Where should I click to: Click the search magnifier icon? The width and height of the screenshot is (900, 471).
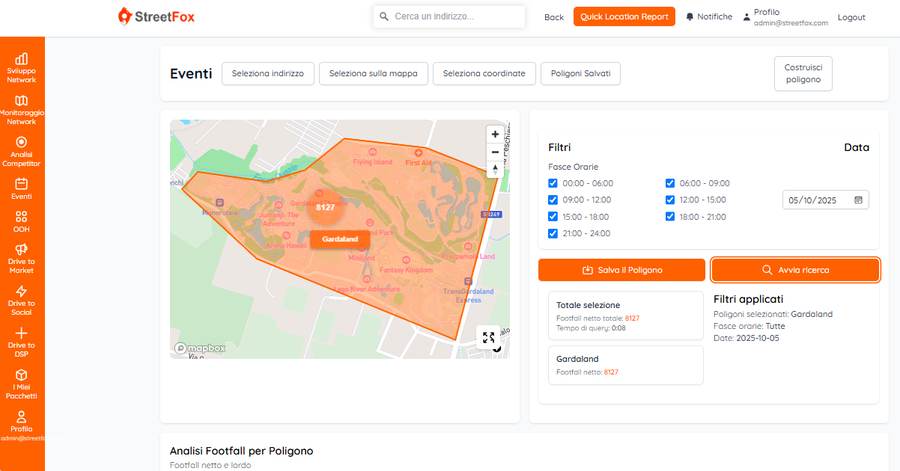[384, 17]
